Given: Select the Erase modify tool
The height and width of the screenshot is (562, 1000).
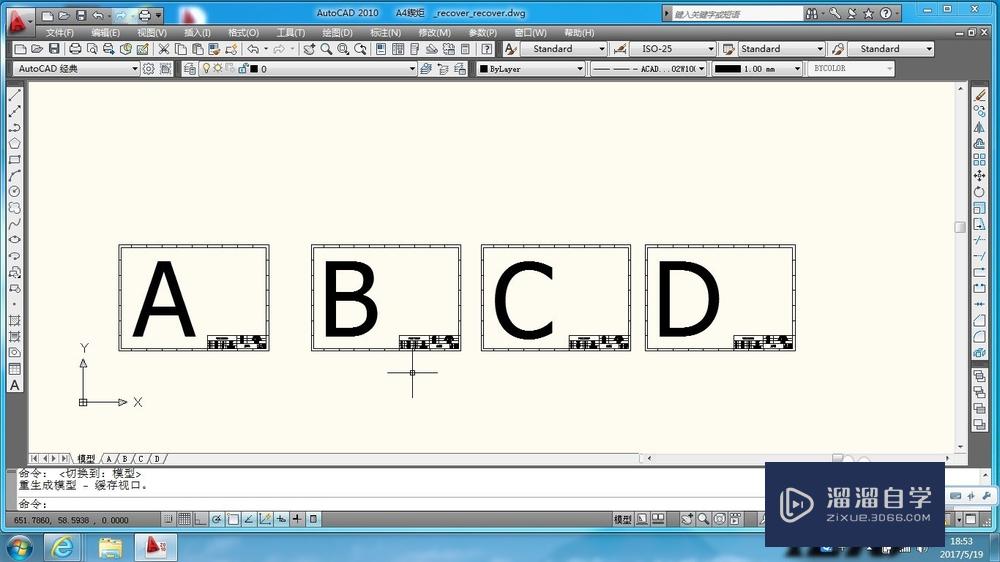Looking at the screenshot, I should coord(980,95).
